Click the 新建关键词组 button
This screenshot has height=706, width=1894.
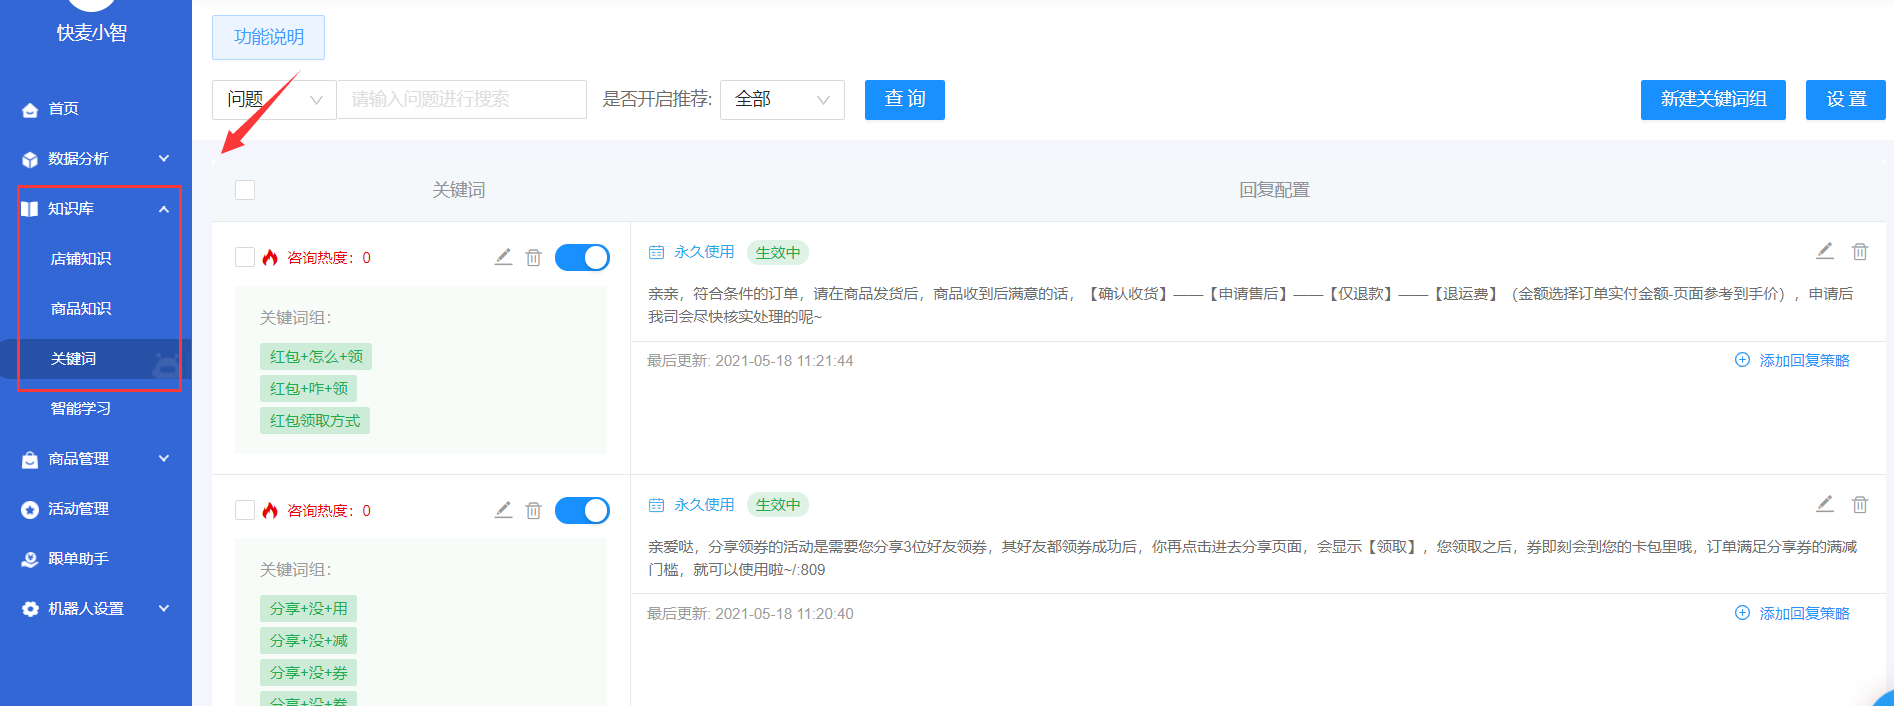pyautogui.click(x=1713, y=100)
